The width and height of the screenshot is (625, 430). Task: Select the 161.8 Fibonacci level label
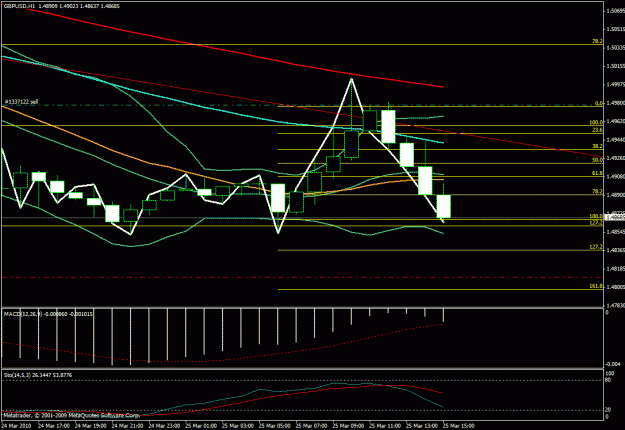coord(596,287)
